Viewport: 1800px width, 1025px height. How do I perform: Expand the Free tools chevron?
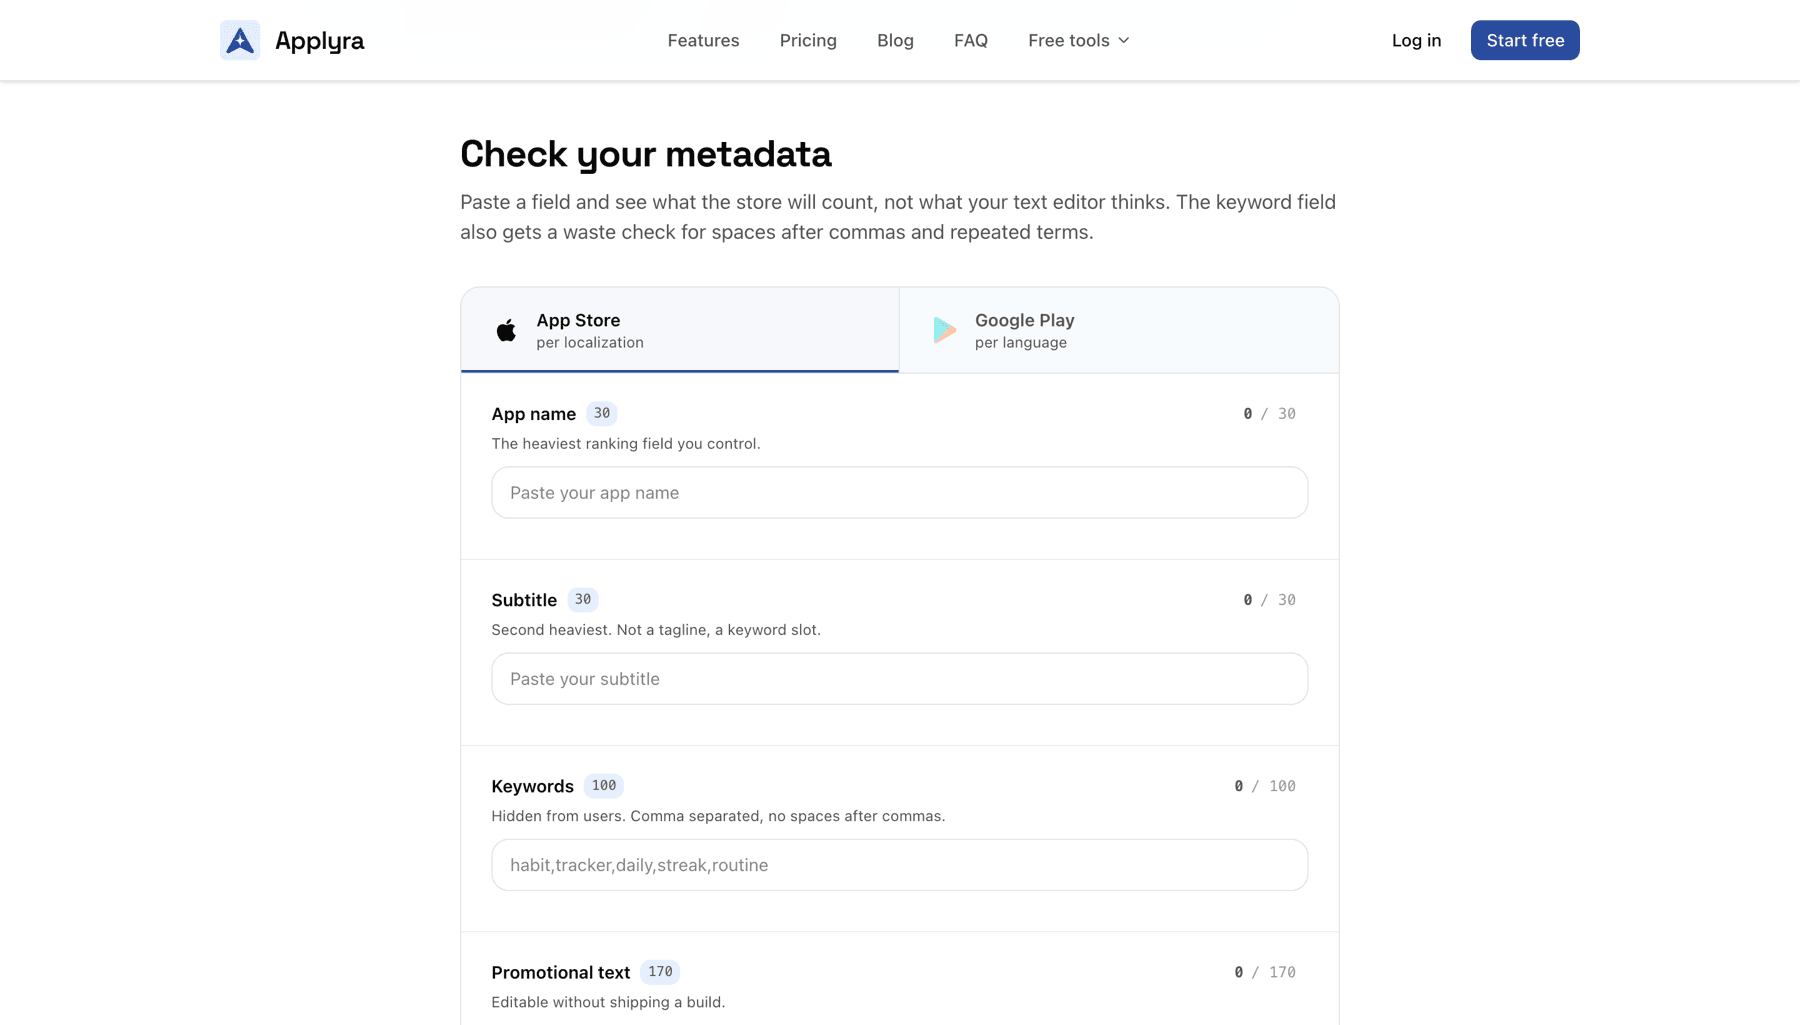1124,41
